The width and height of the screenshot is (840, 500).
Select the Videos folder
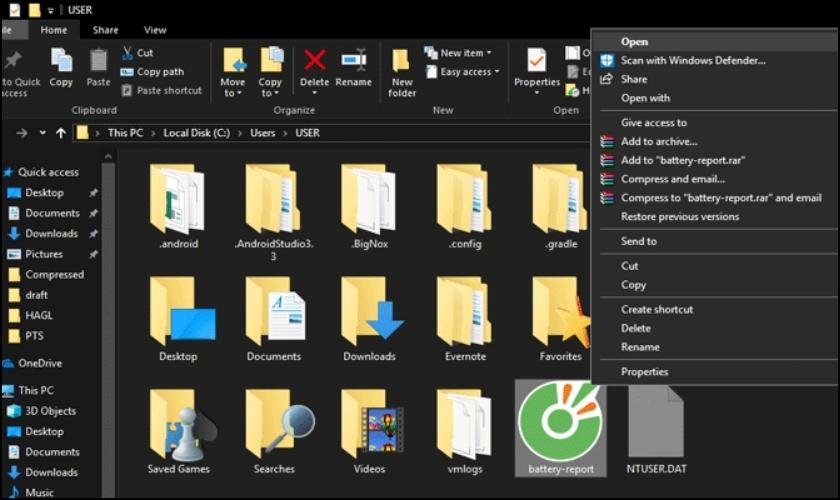(x=370, y=432)
